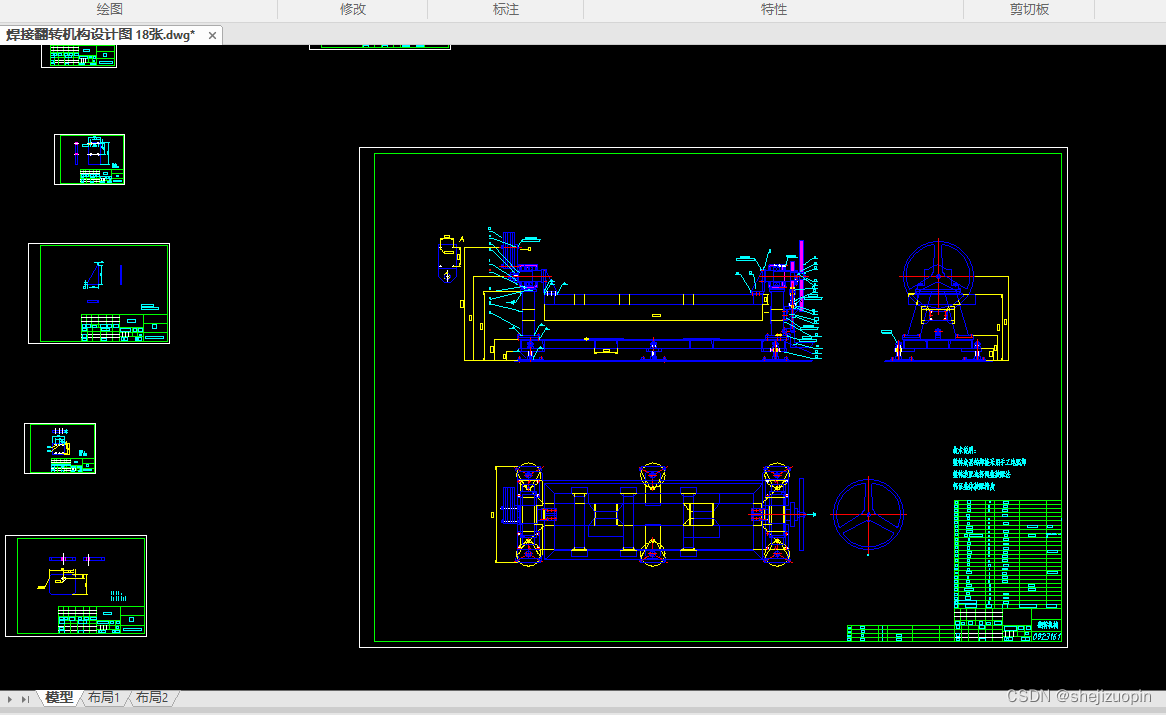The width and height of the screenshot is (1166, 715).
Task: Switch to the 布局2 layout tab
Action: tap(152, 697)
